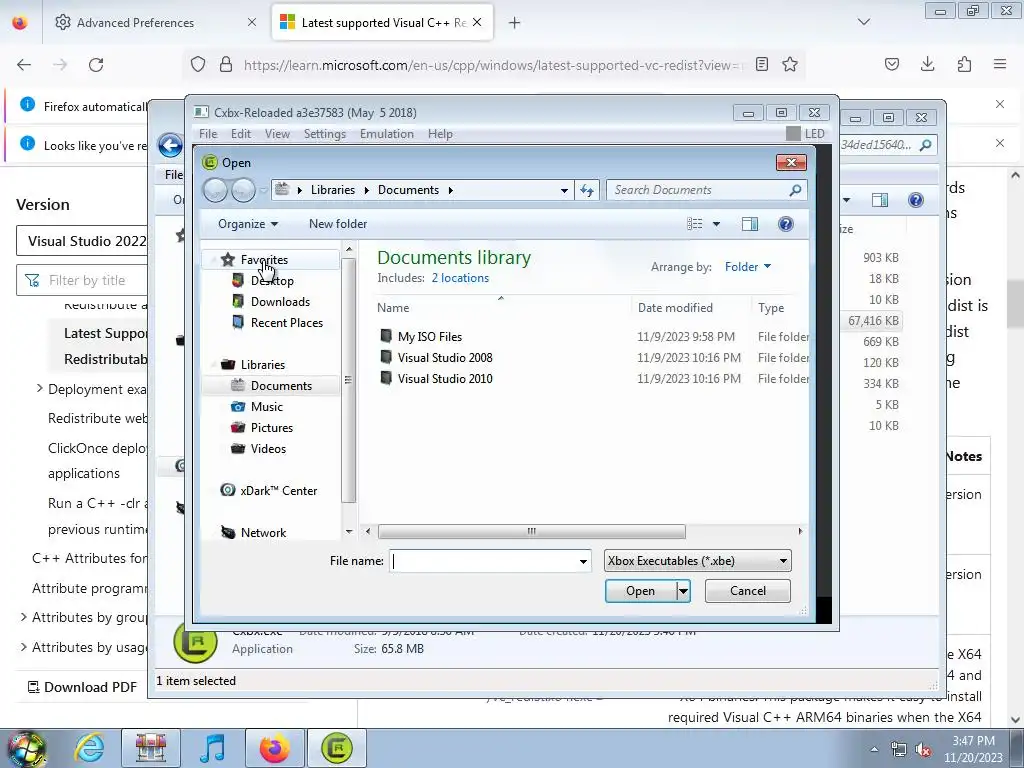Click the Download PDF link
Viewport: 1024px width, 768px height.
click(x=82, y=688)
